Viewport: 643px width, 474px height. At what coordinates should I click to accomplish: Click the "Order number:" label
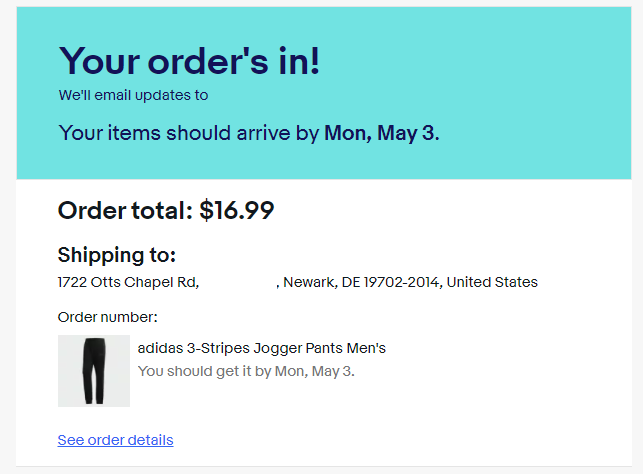tap(107, 317)
